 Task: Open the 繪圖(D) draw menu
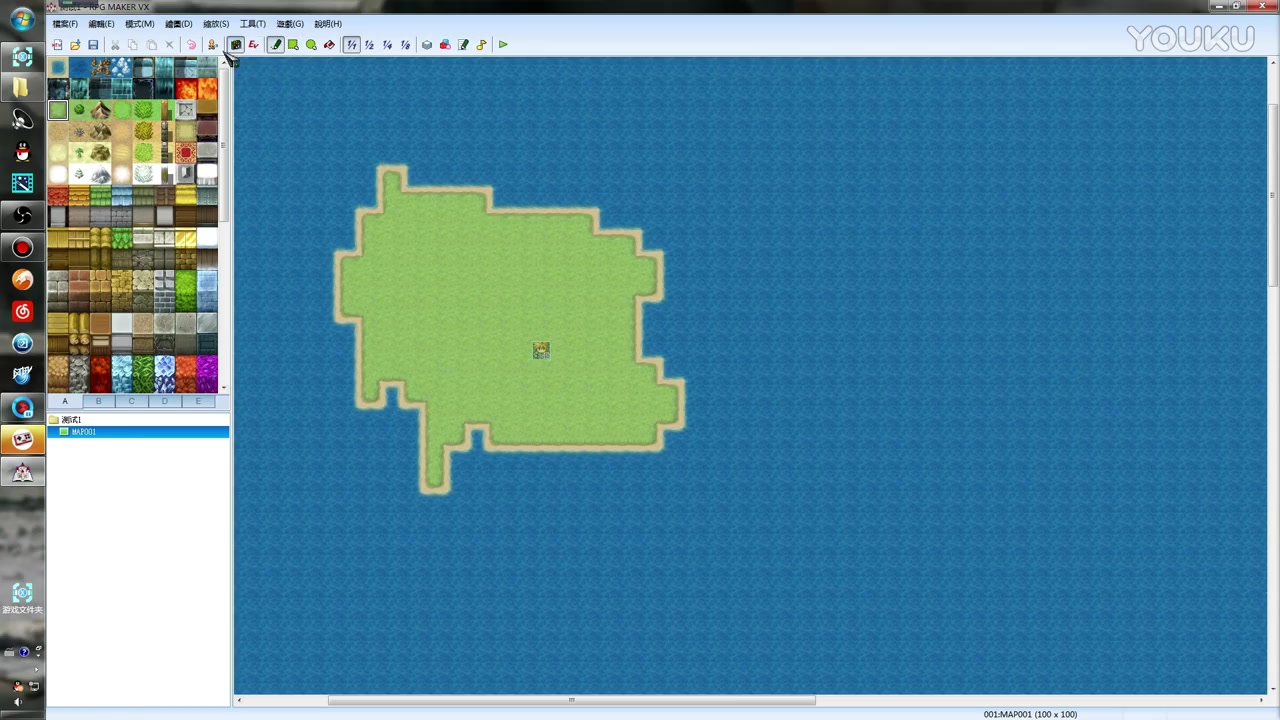pyautogui.click(x=178, y=24)
